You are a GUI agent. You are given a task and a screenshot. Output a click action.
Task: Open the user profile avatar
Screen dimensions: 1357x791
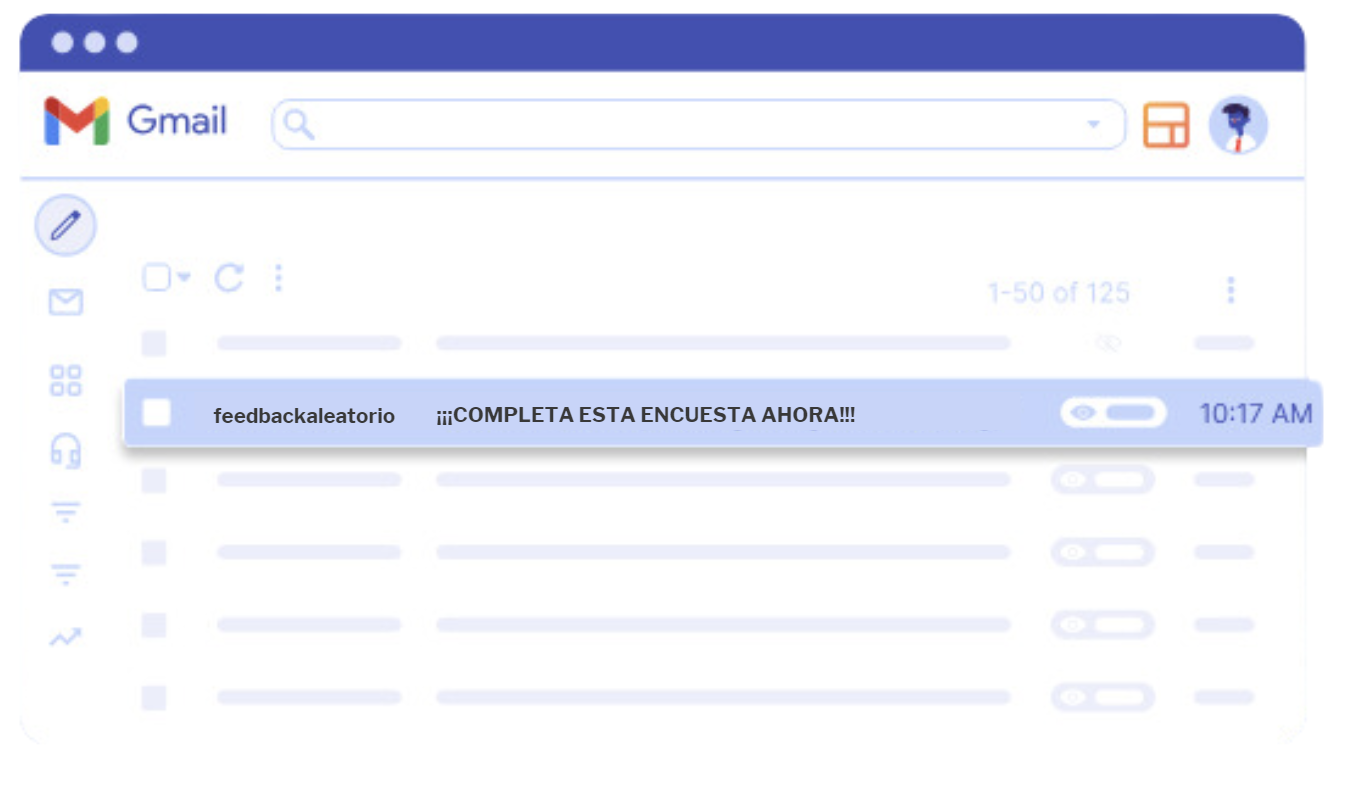click(1238, 126)
